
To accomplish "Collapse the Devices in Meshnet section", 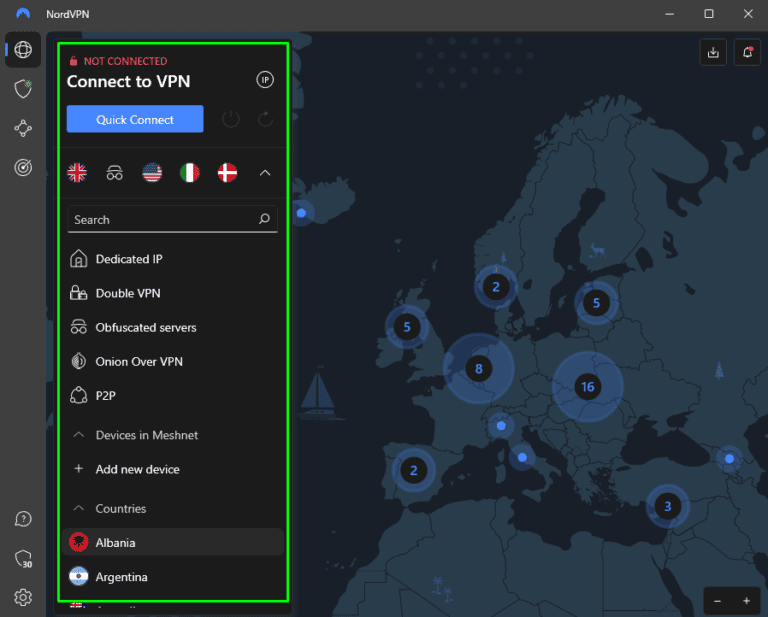I will pos(77,435).
